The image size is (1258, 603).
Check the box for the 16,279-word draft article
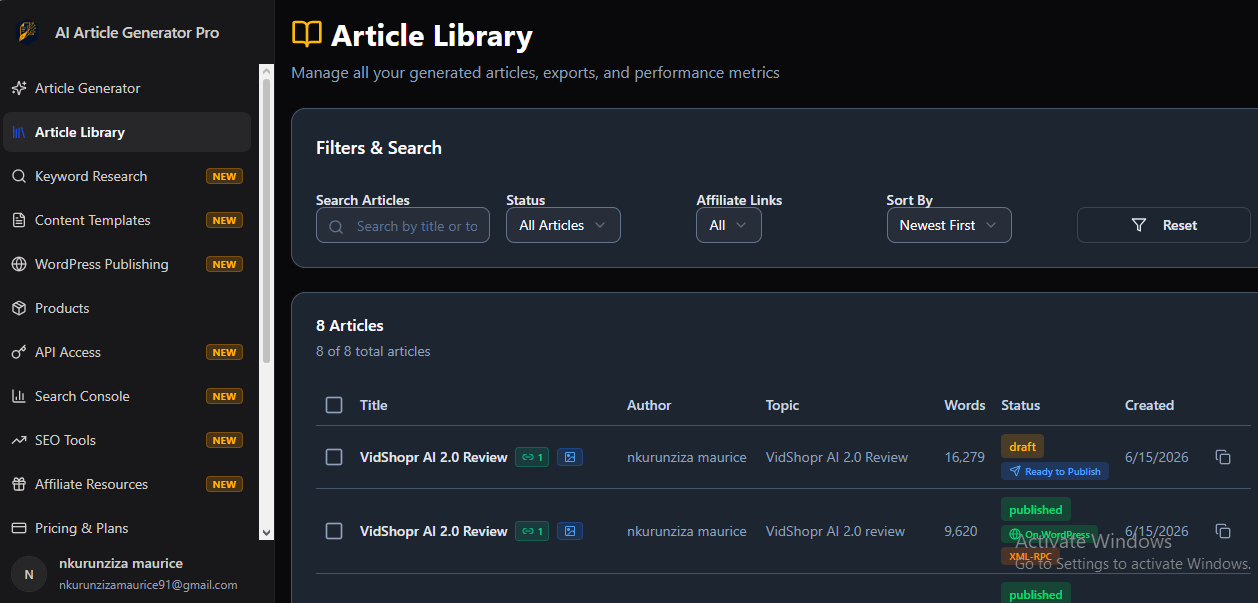click(x=334, y=457)
